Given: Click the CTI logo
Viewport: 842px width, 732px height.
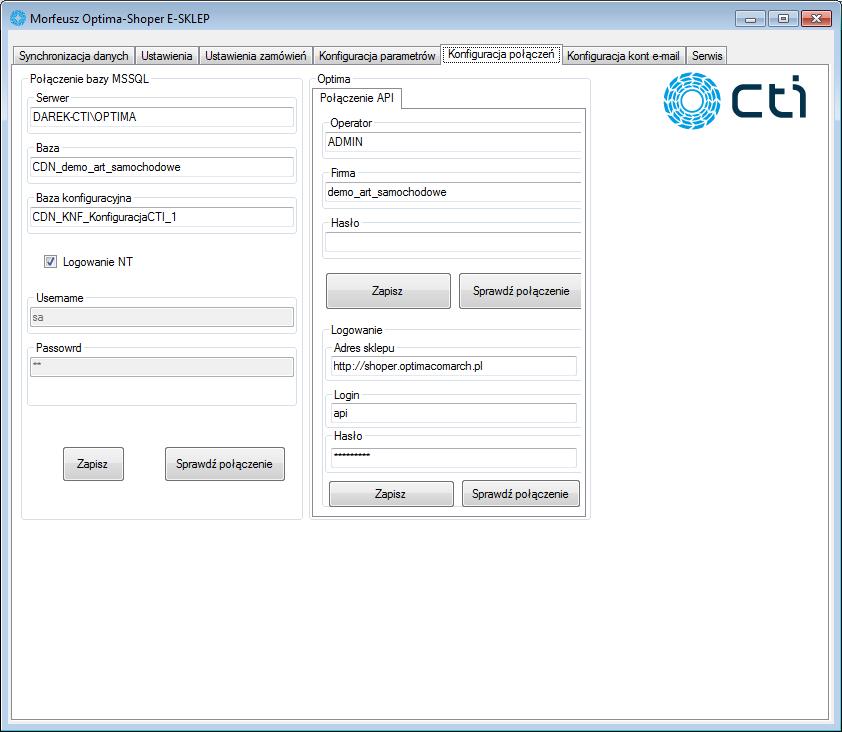Looking at the screenshot, I should click(735, 100).
